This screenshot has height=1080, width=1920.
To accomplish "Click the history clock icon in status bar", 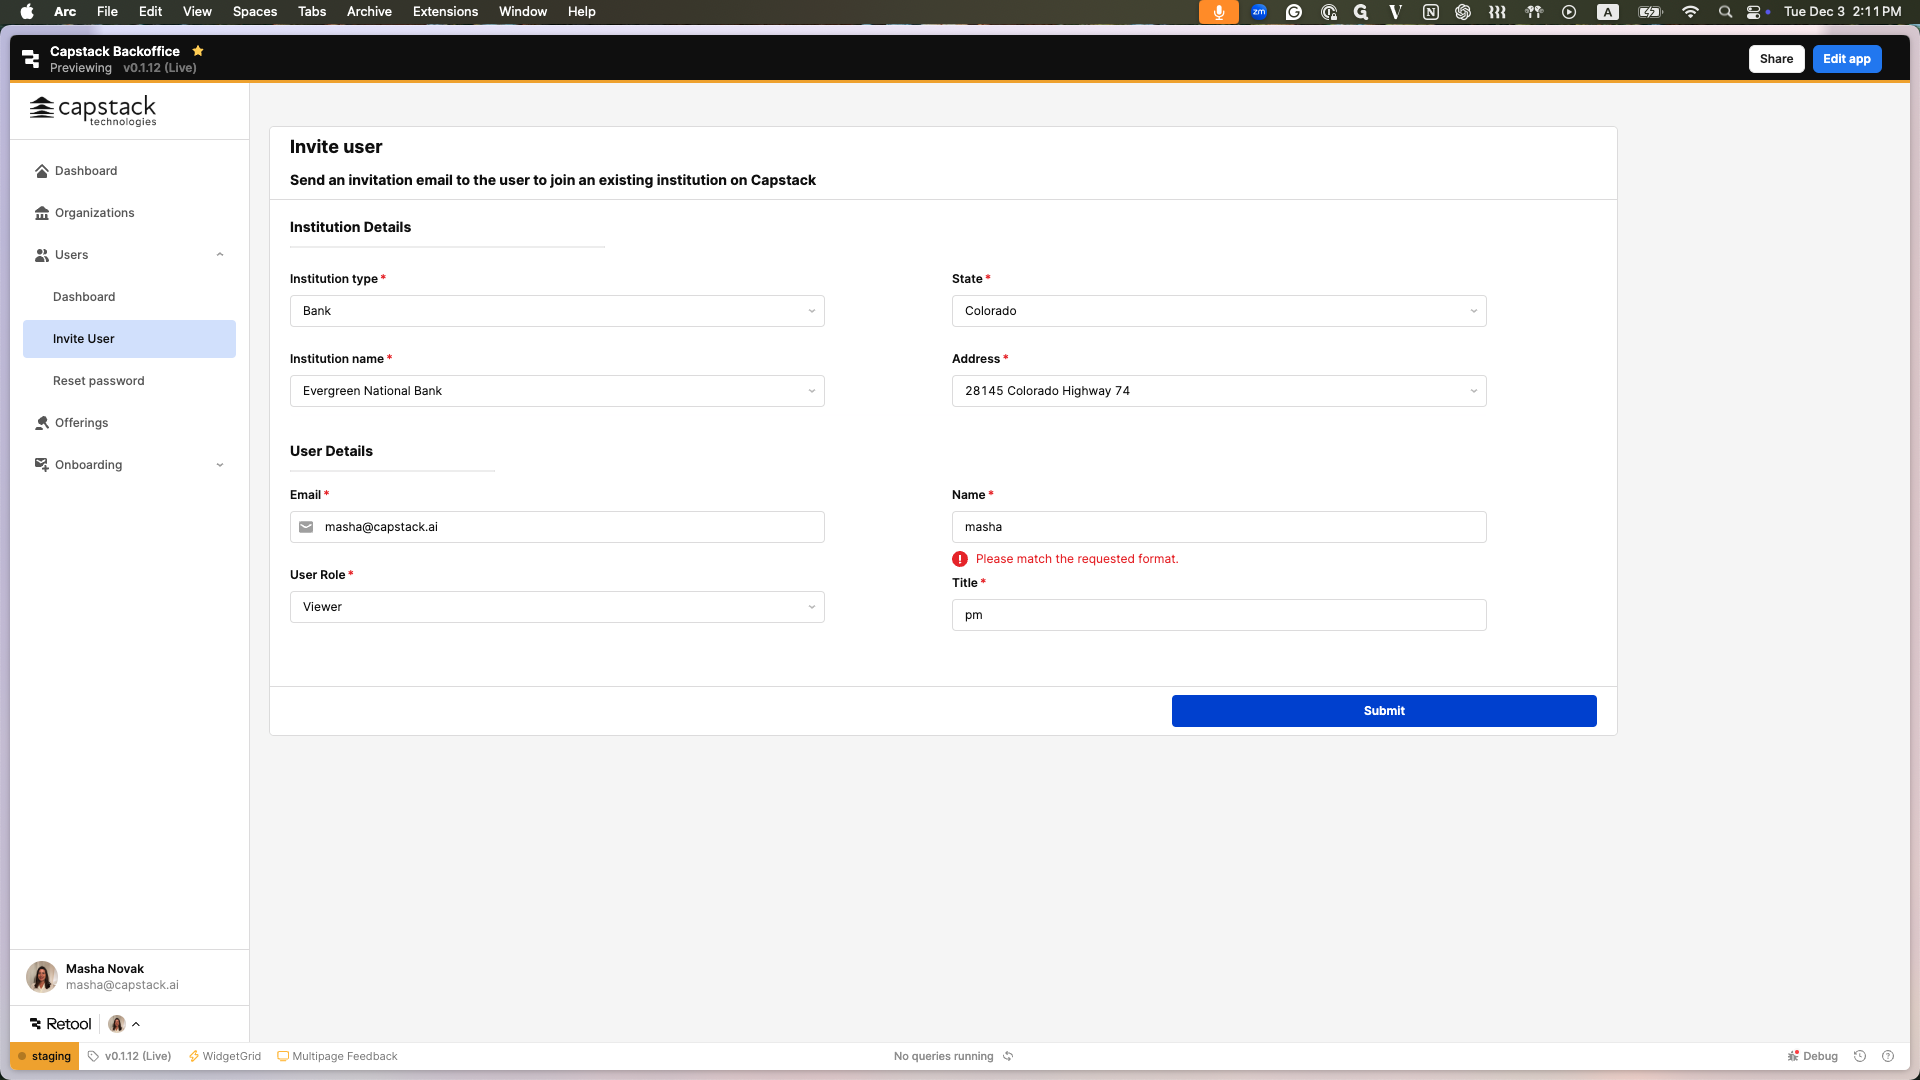I will pyautogui.click(x=1860, y=1056).
